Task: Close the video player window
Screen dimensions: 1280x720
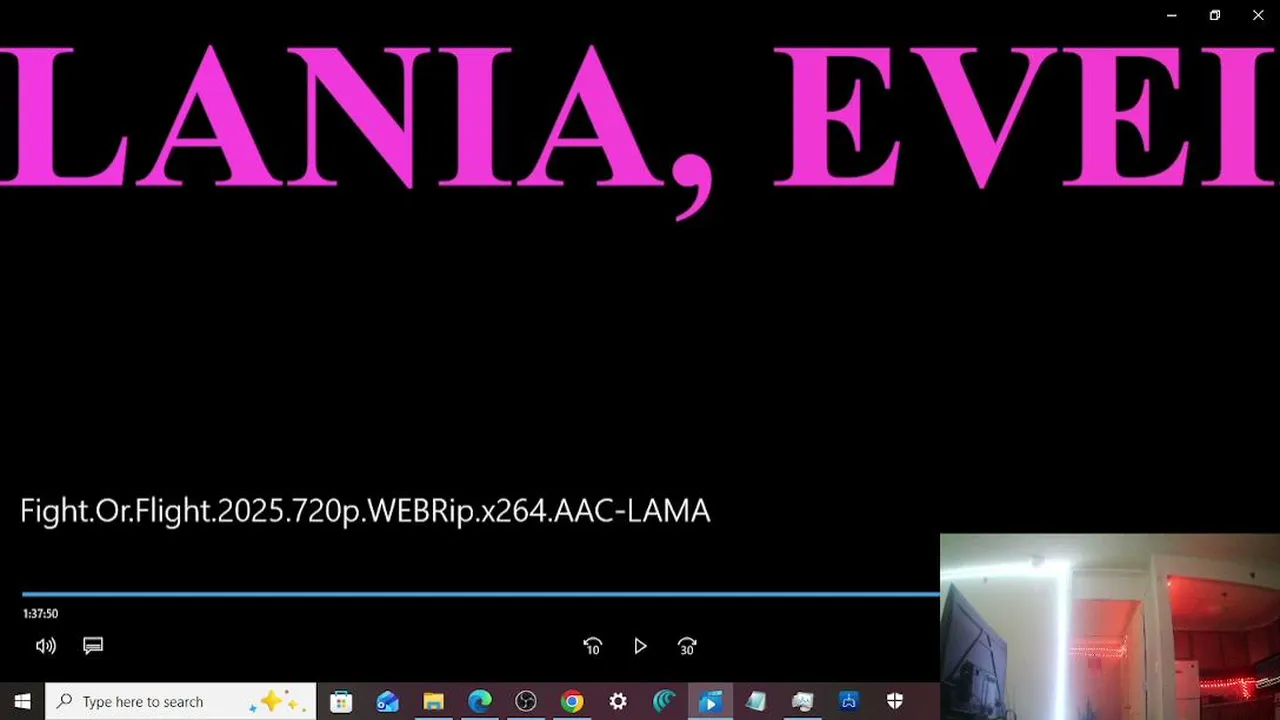Action: (1258, 15)
